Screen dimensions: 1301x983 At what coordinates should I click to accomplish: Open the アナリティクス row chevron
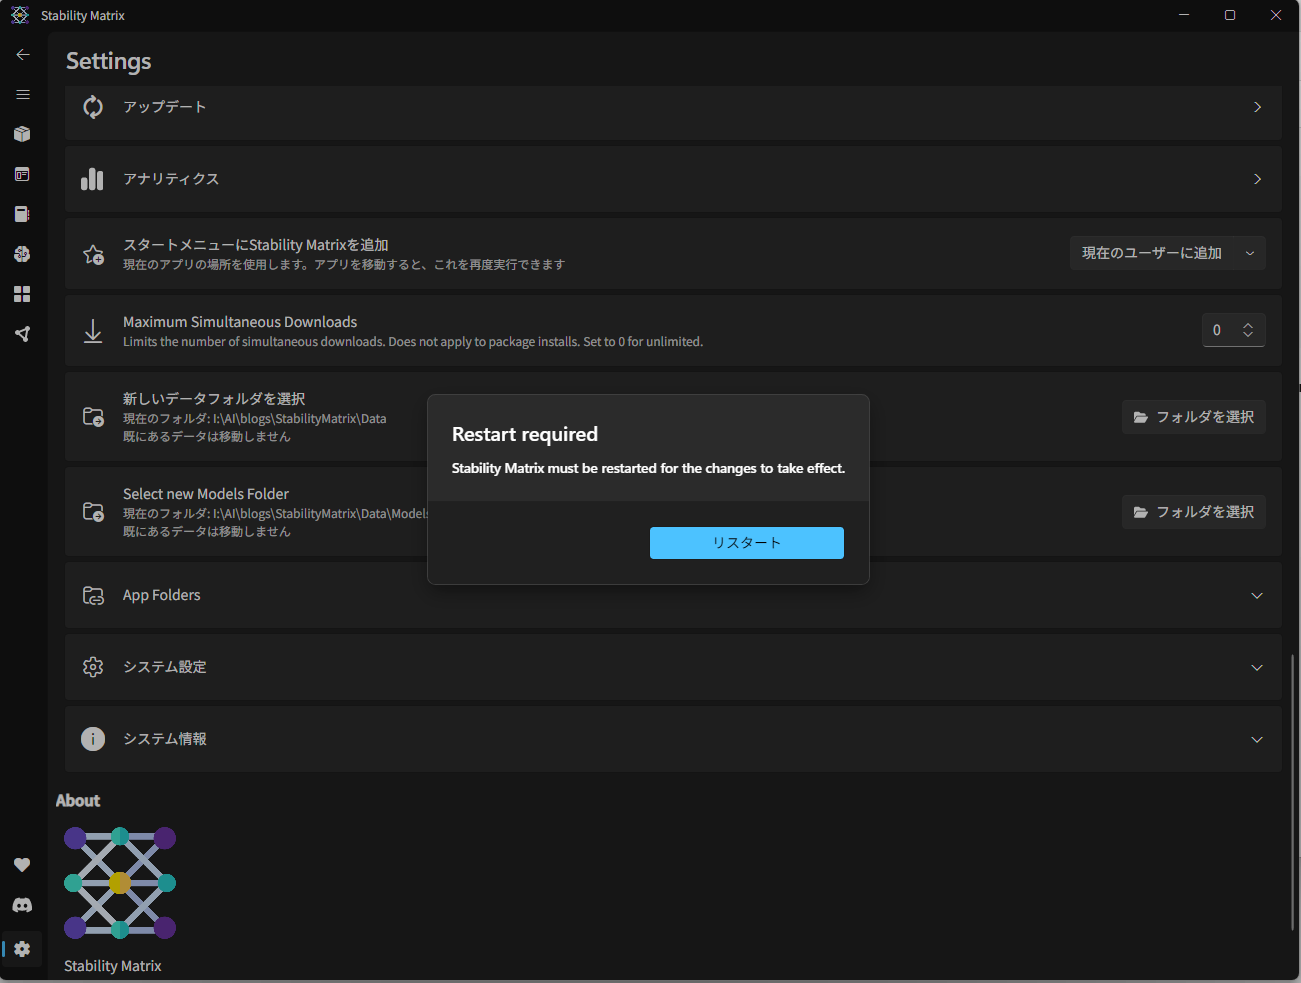point(1257,179)
